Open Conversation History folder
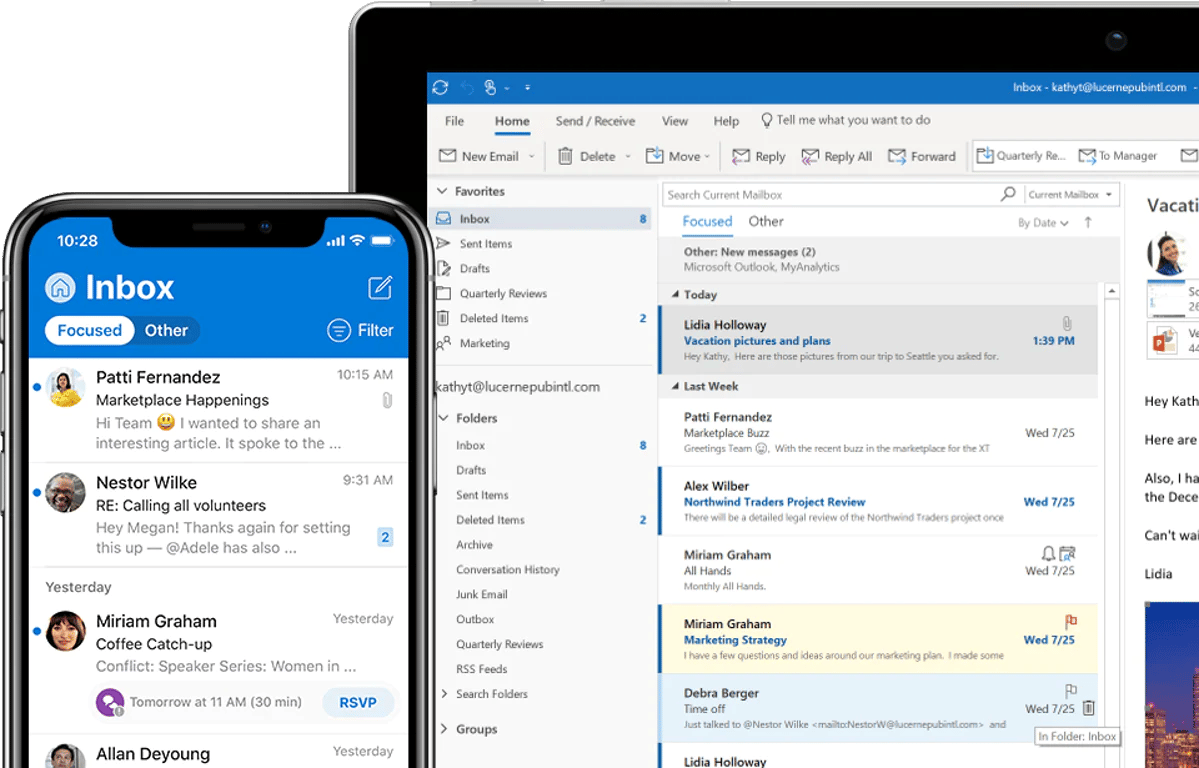 (508, 570)
